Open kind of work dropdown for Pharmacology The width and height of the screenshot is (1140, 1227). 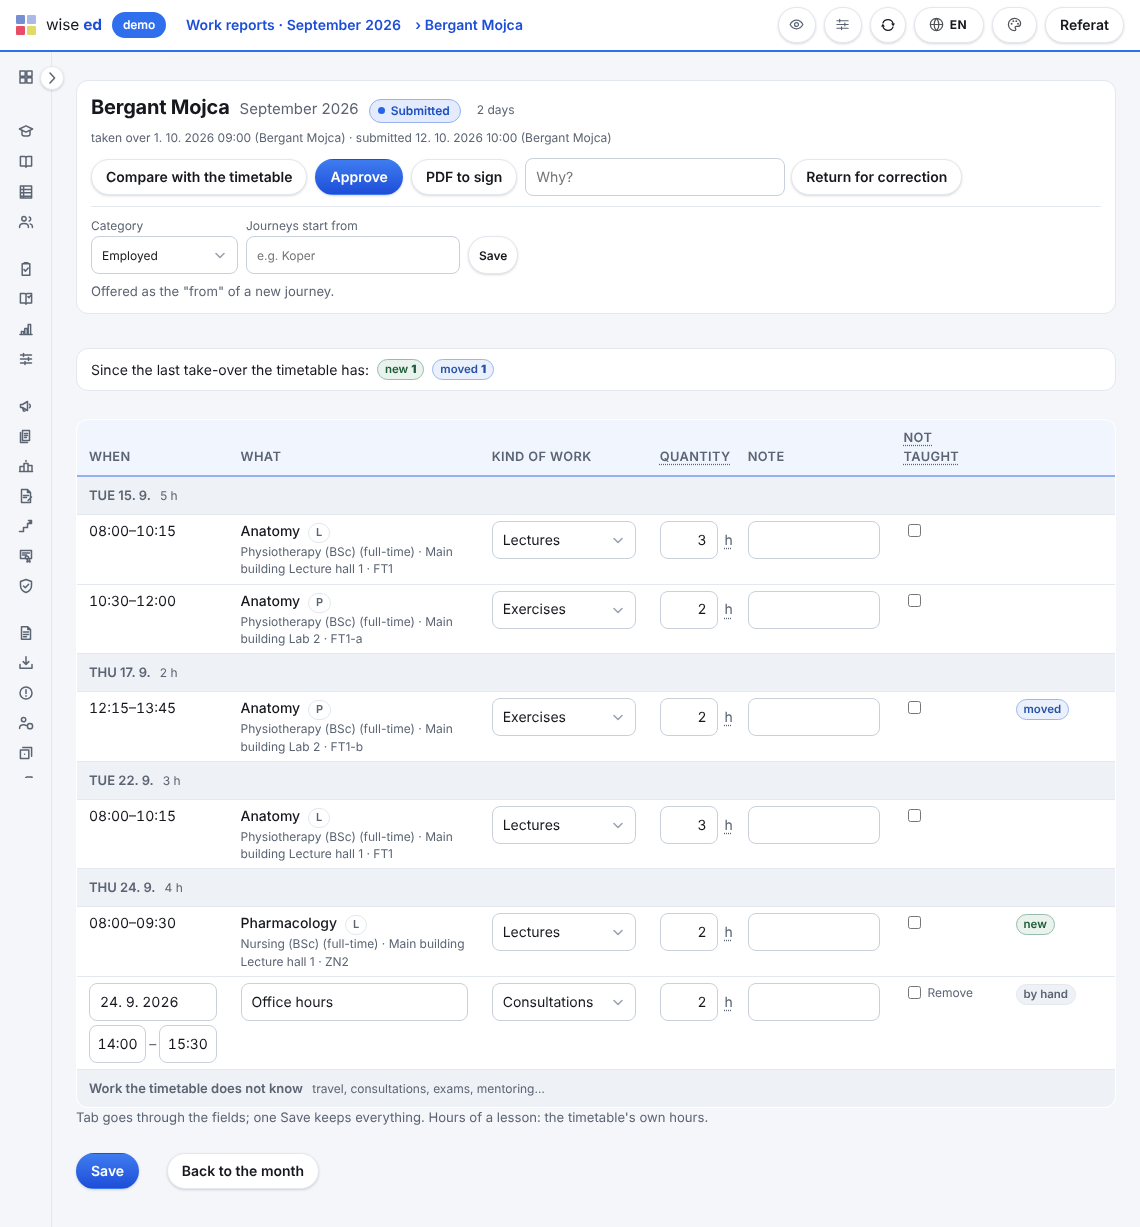pyautogui.click(x=564, y=933)
